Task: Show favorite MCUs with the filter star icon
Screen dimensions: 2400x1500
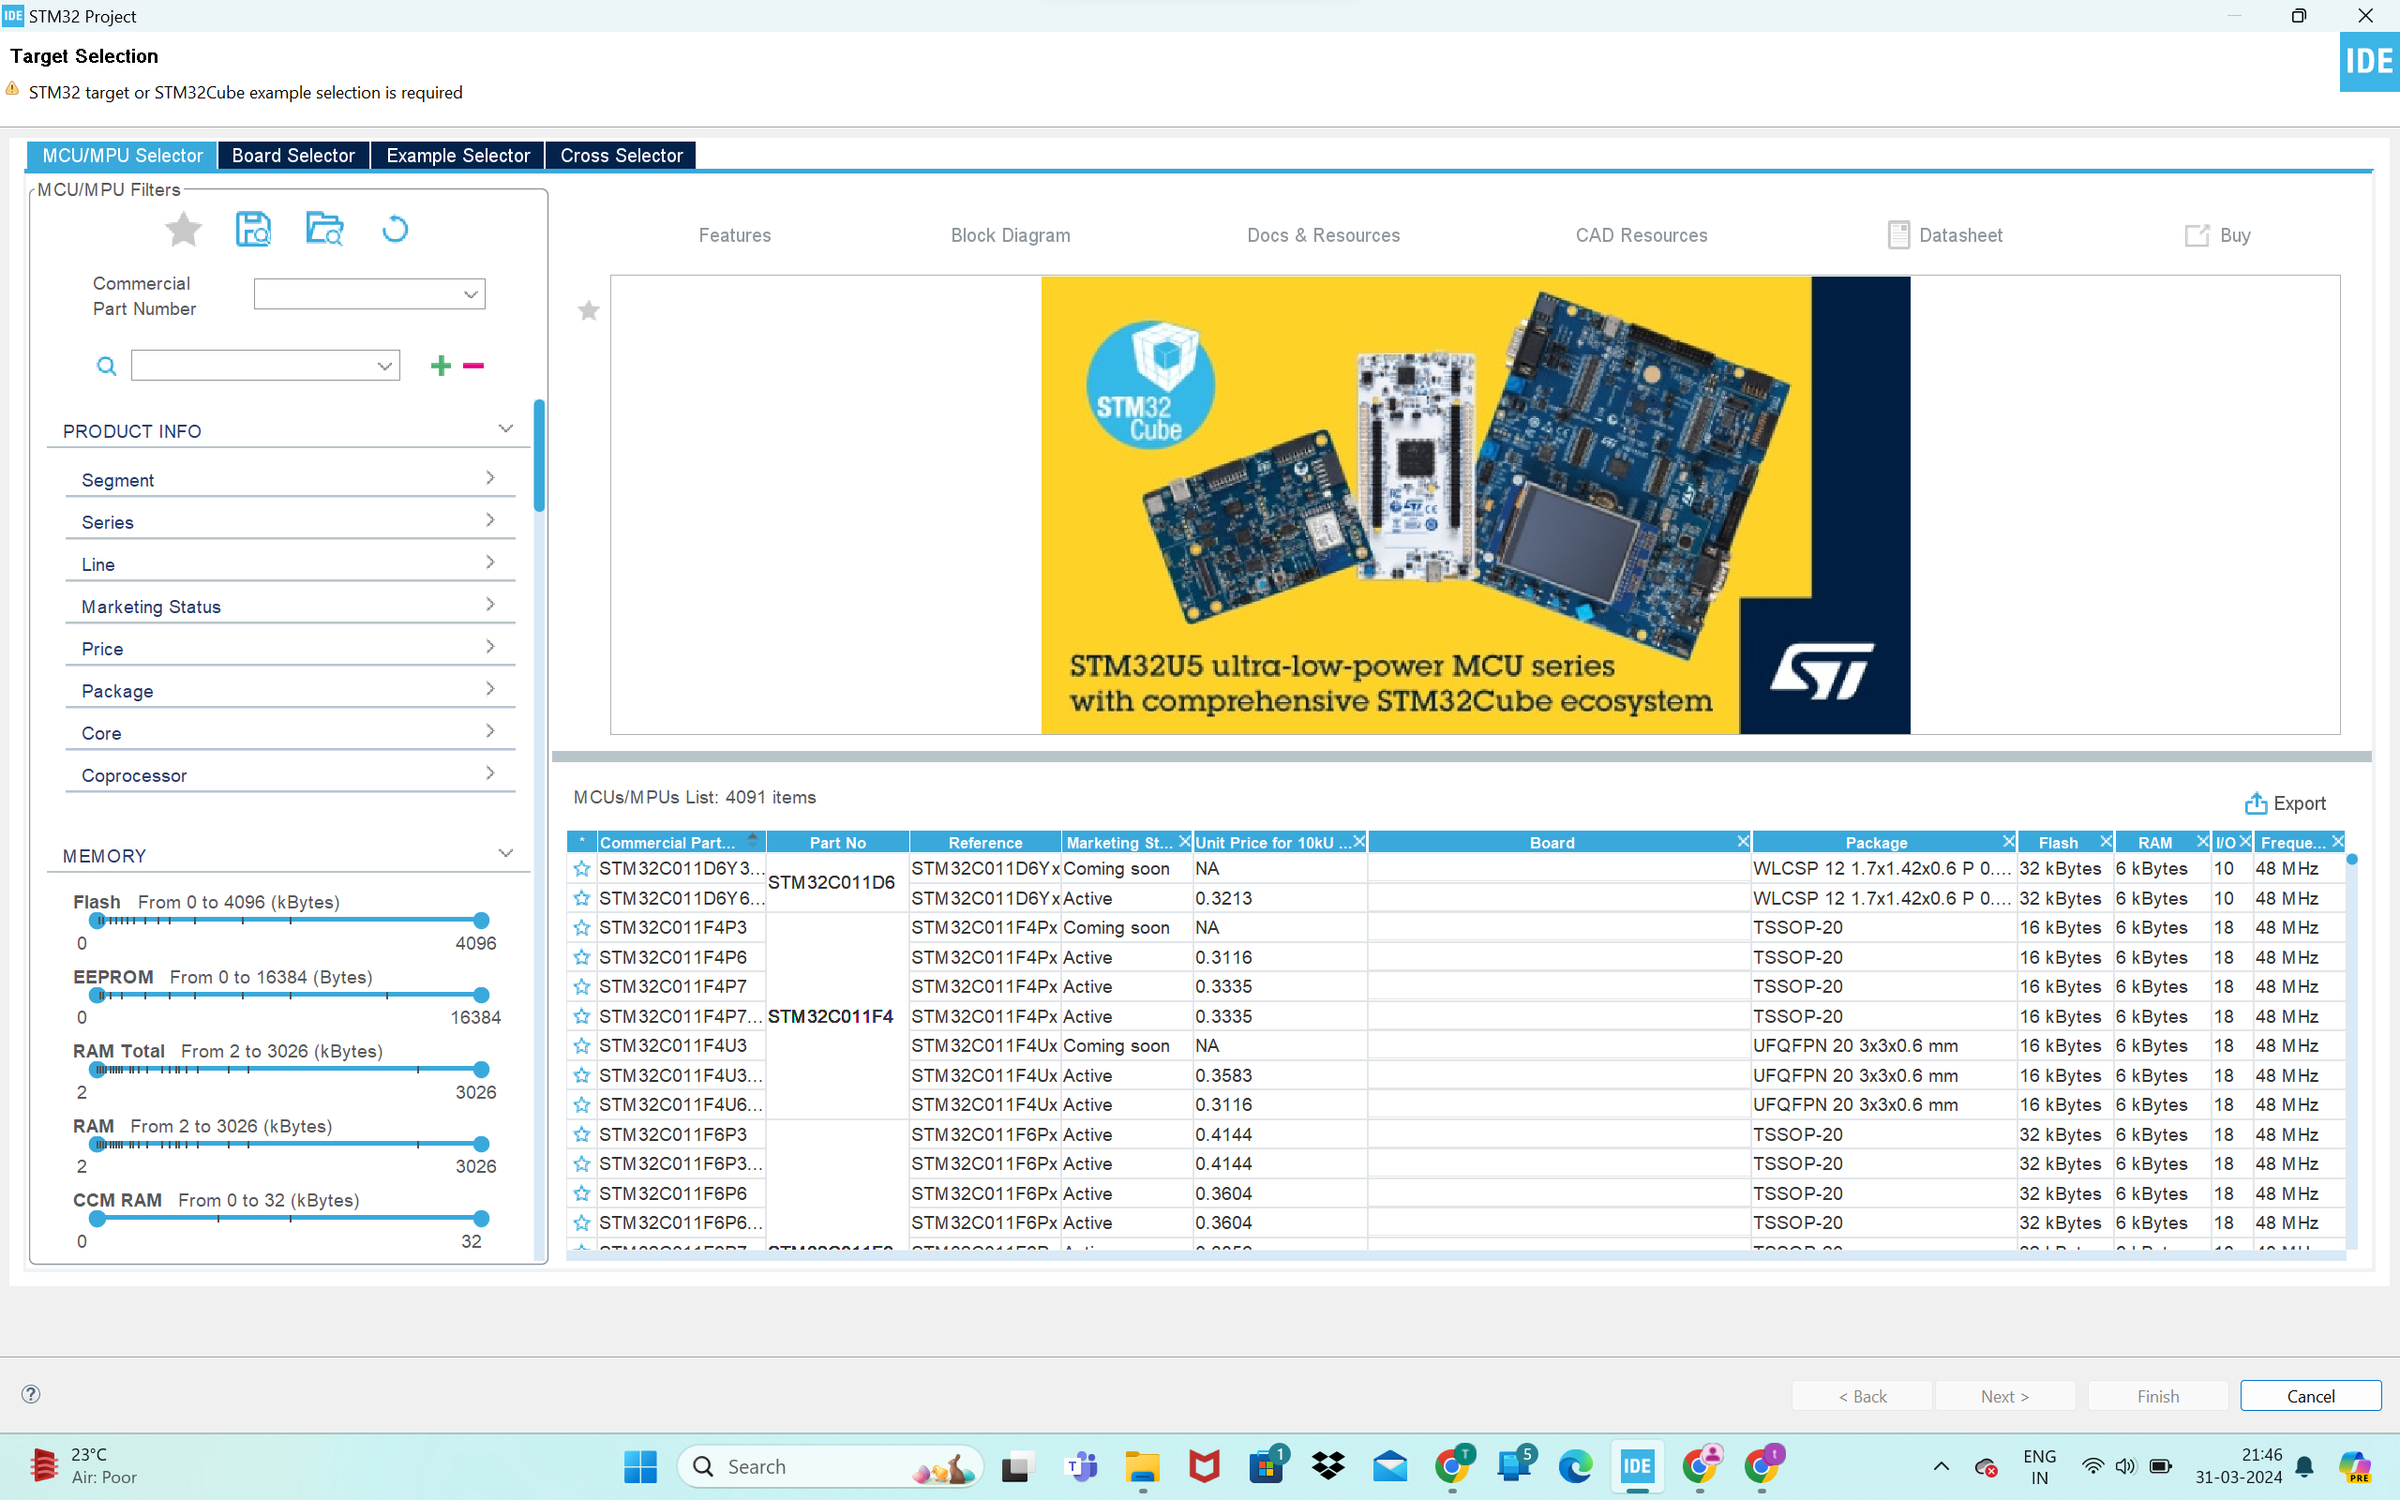Action: 183,230
